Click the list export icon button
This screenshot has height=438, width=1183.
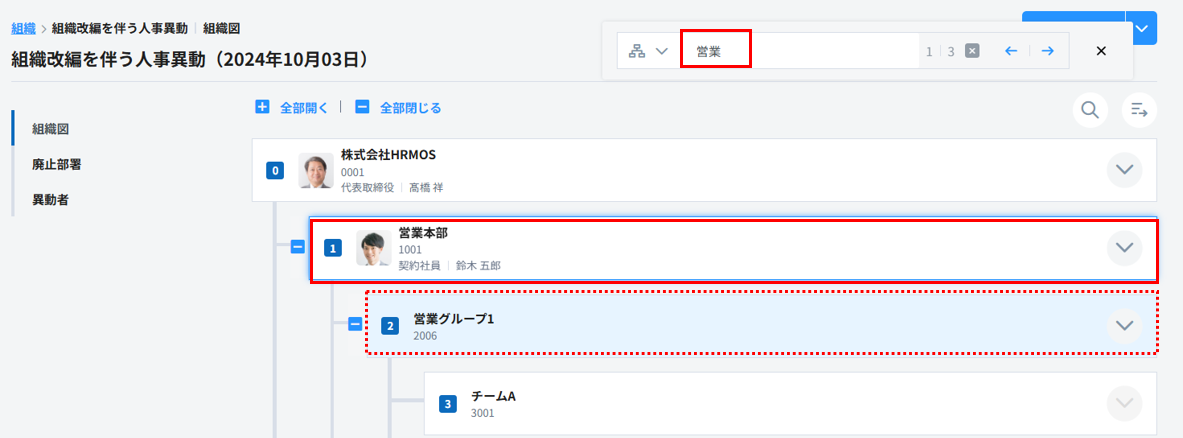[x=1138, y=110]
